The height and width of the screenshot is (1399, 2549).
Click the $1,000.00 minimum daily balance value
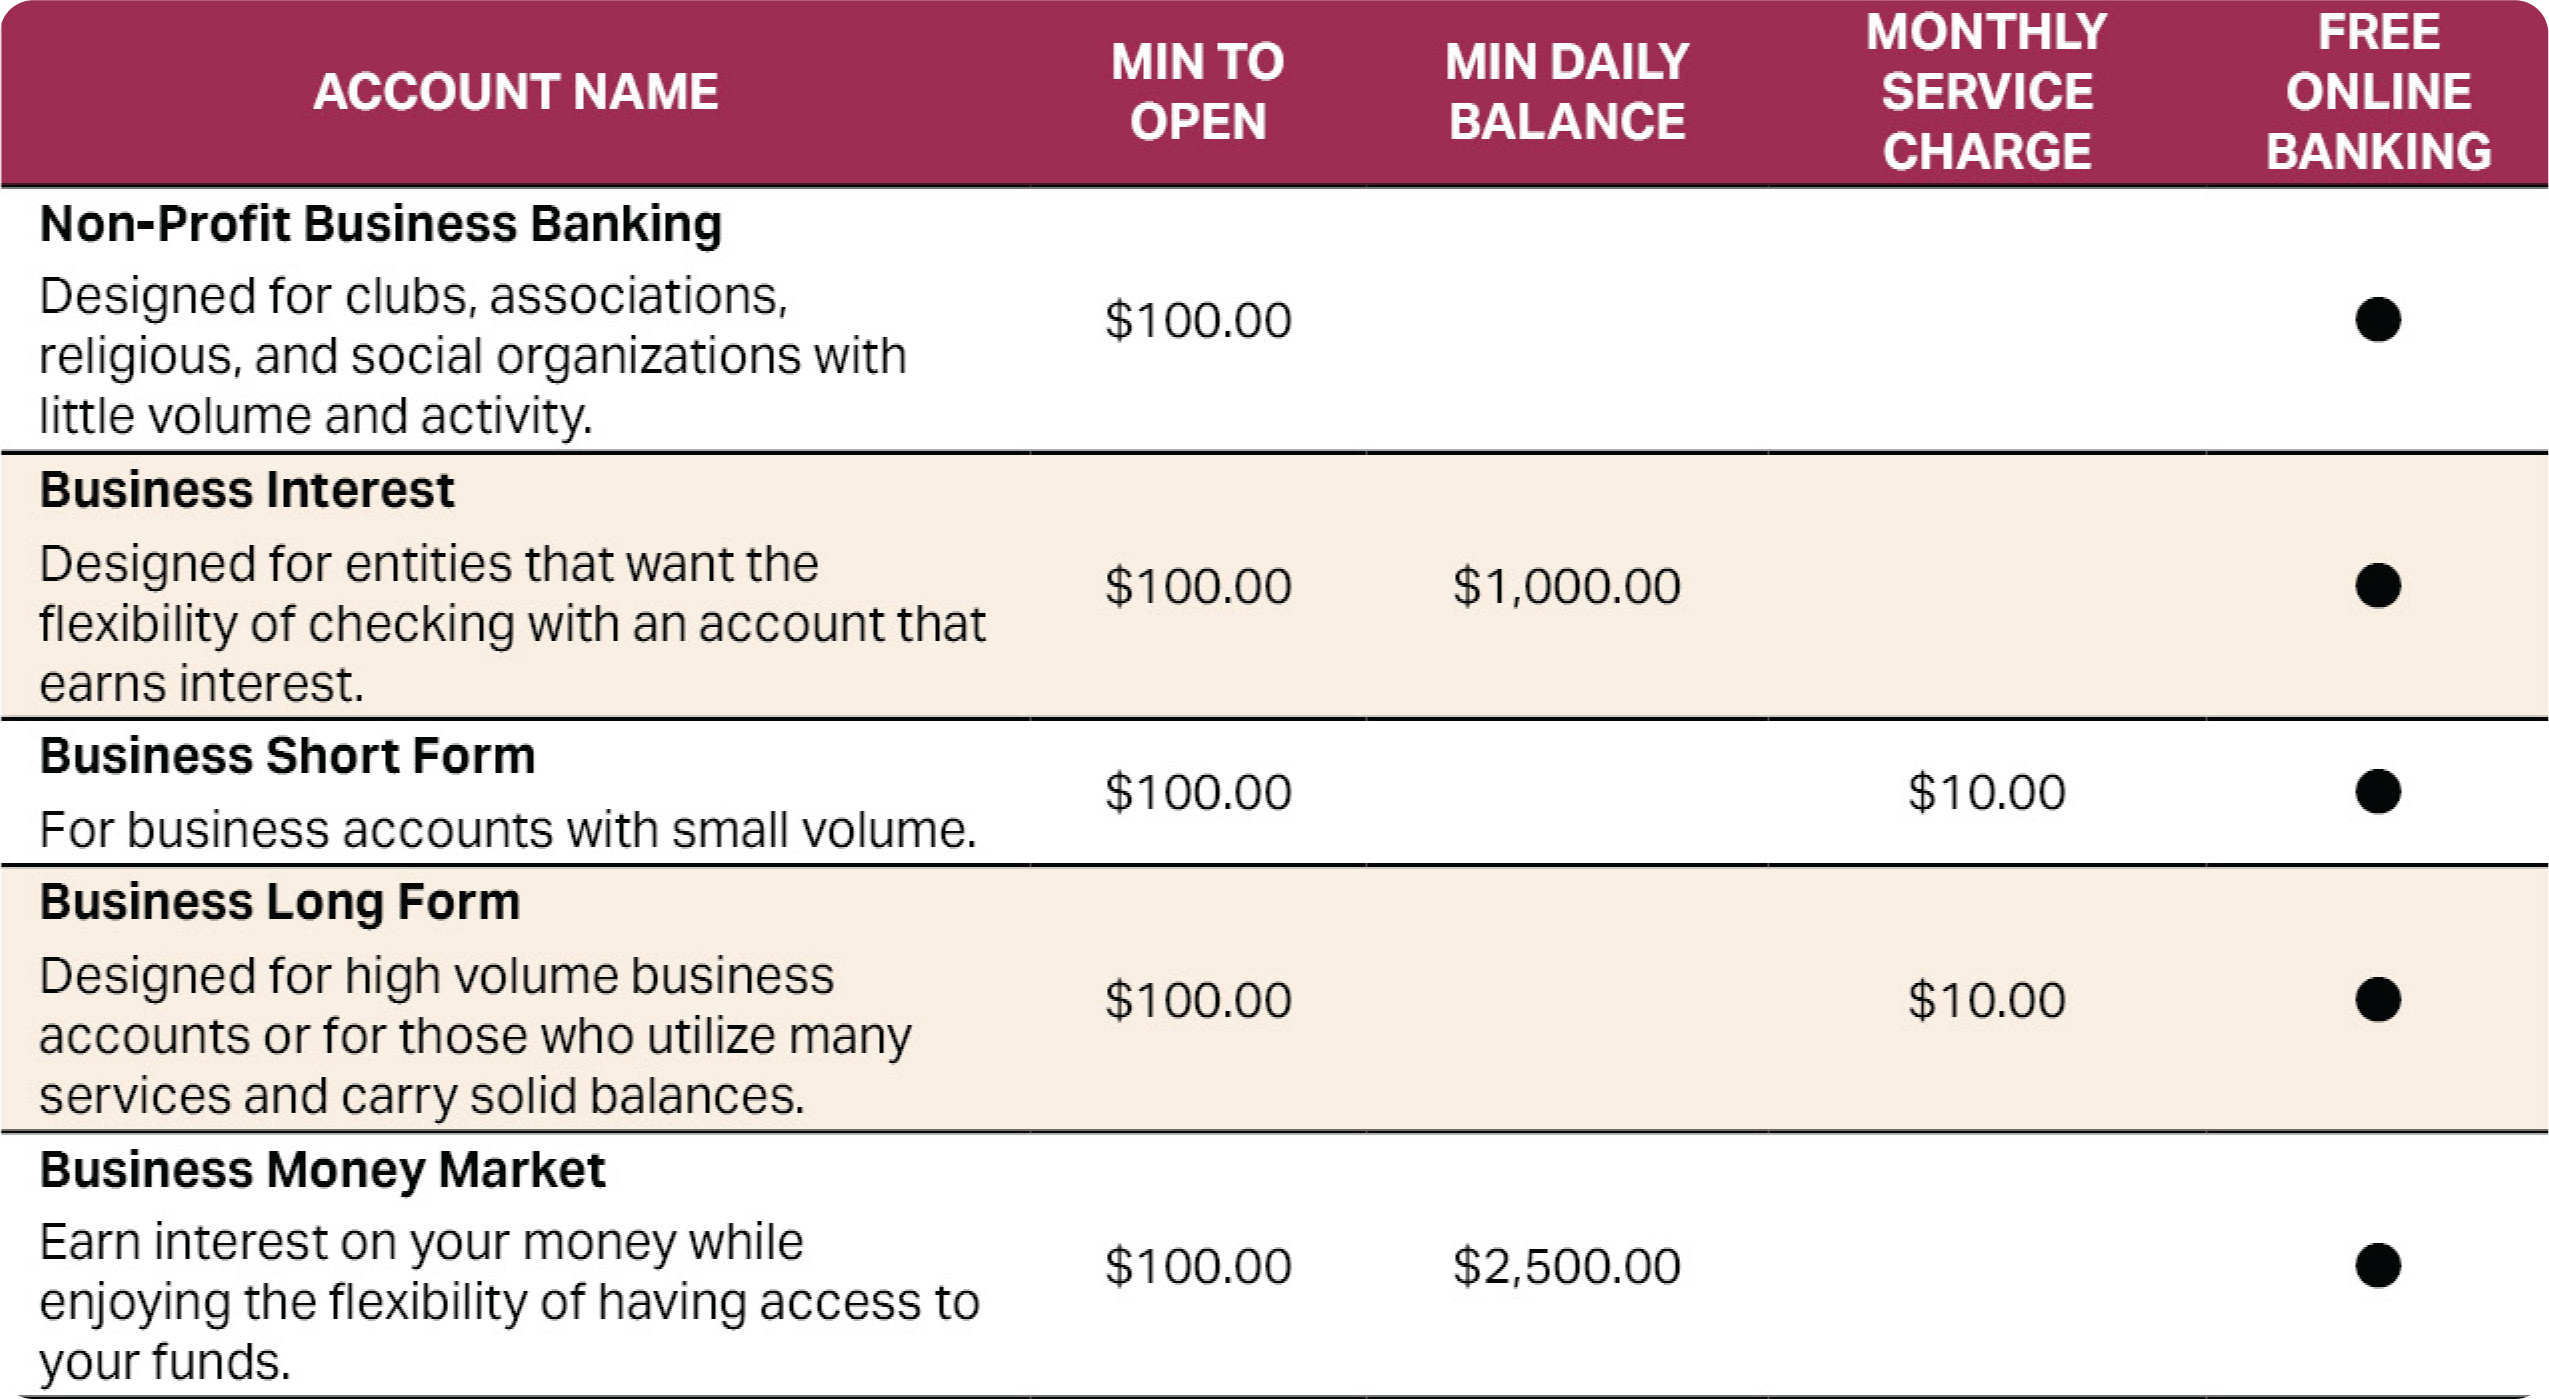(x=1567, y=586)
